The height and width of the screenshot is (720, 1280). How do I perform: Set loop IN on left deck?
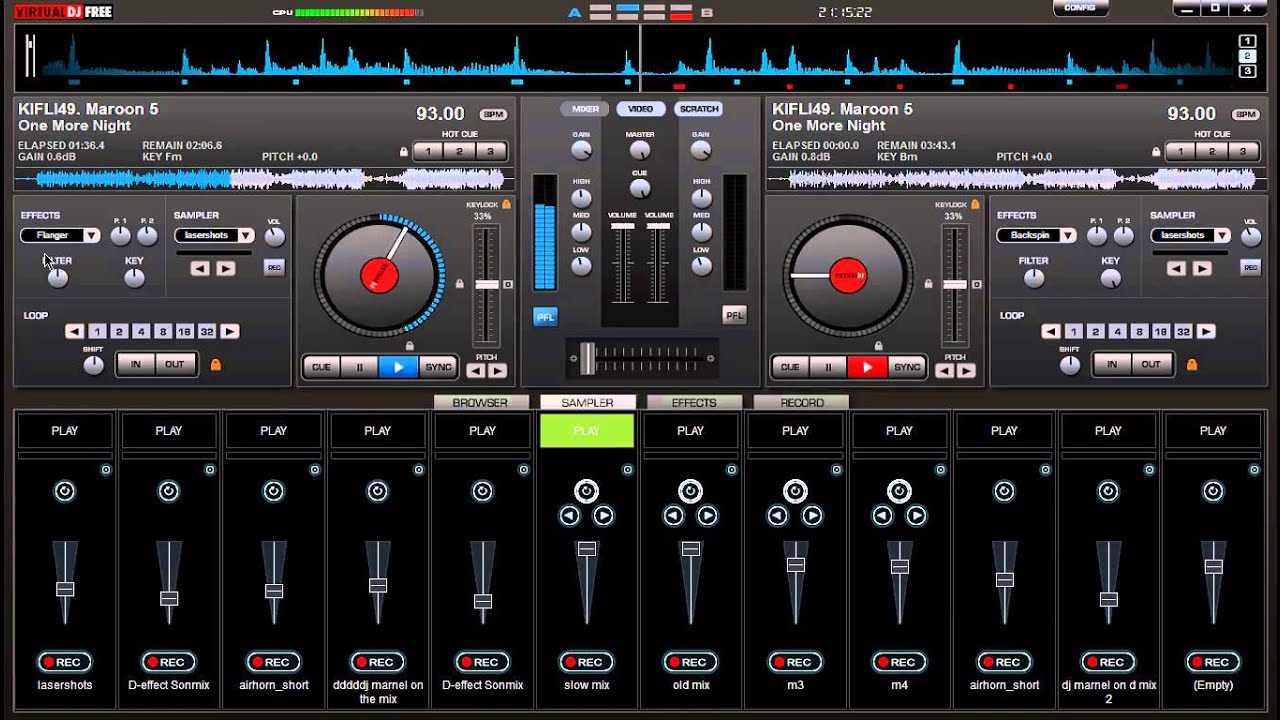[x=136, y=365]
